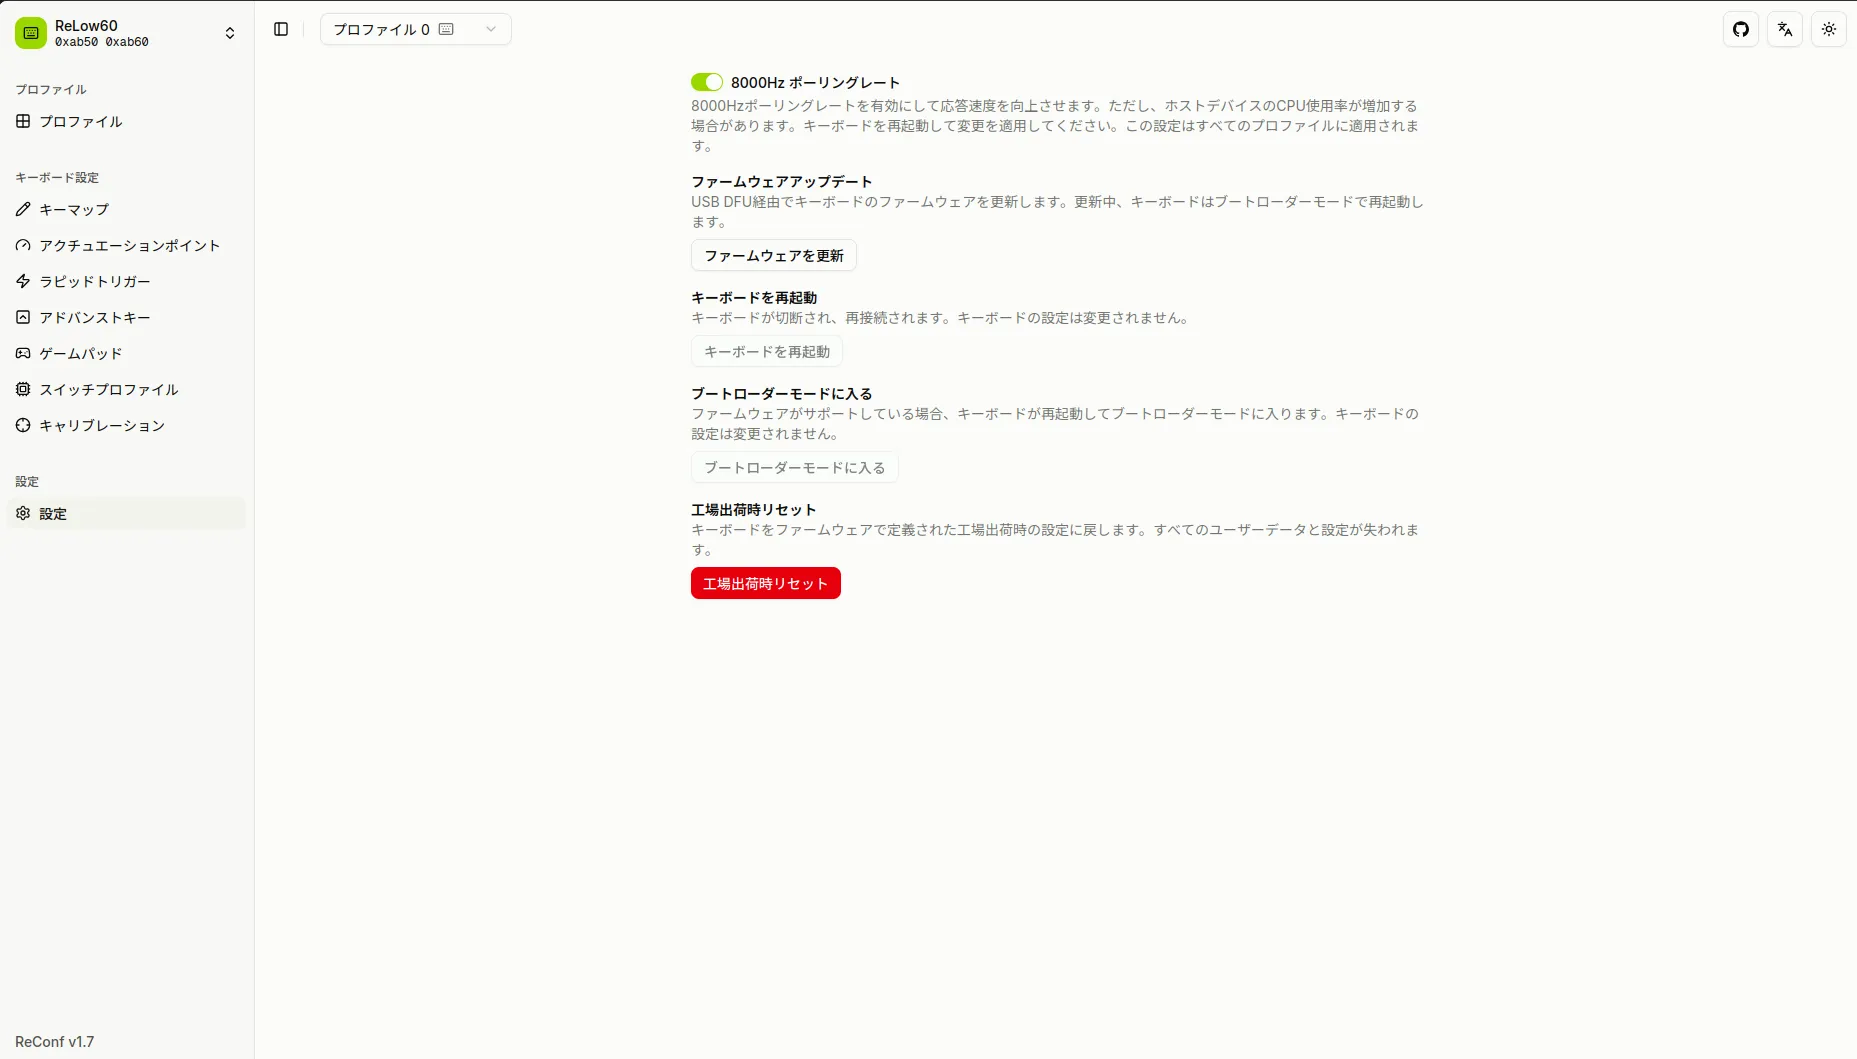The image size is (1857, 1059).
Task: Click the 工場出荷時リセット section heading
Action: coord(754,509)
